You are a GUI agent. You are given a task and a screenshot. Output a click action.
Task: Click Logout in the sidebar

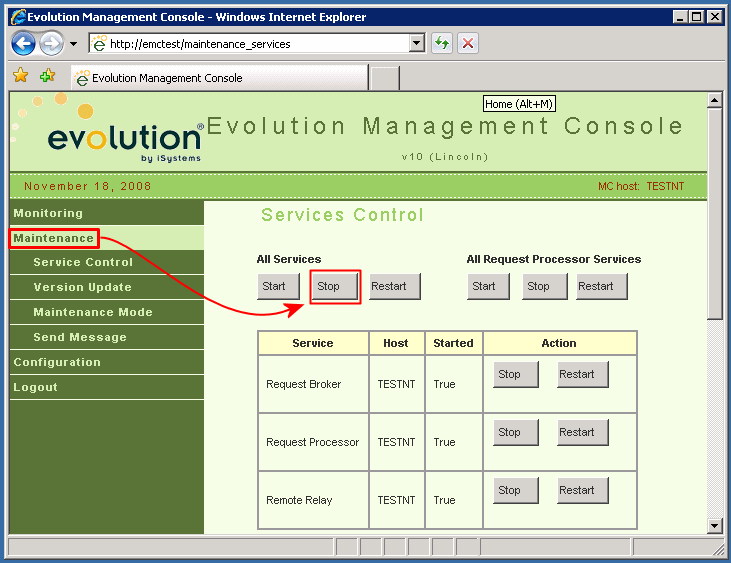[36, 387]
